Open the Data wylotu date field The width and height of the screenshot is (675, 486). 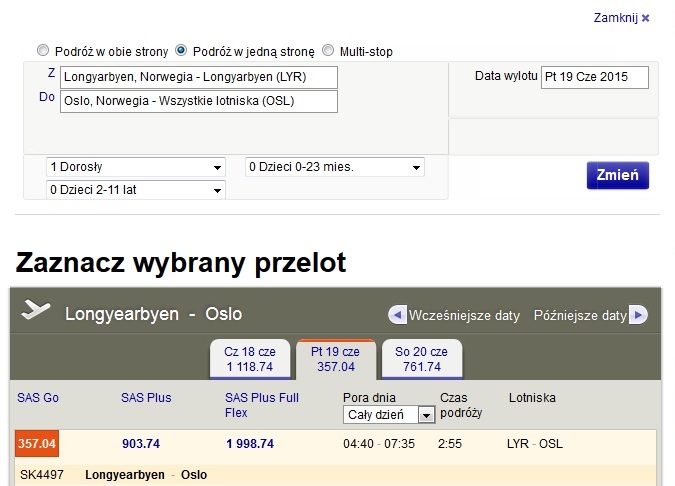tap(594, 77)
